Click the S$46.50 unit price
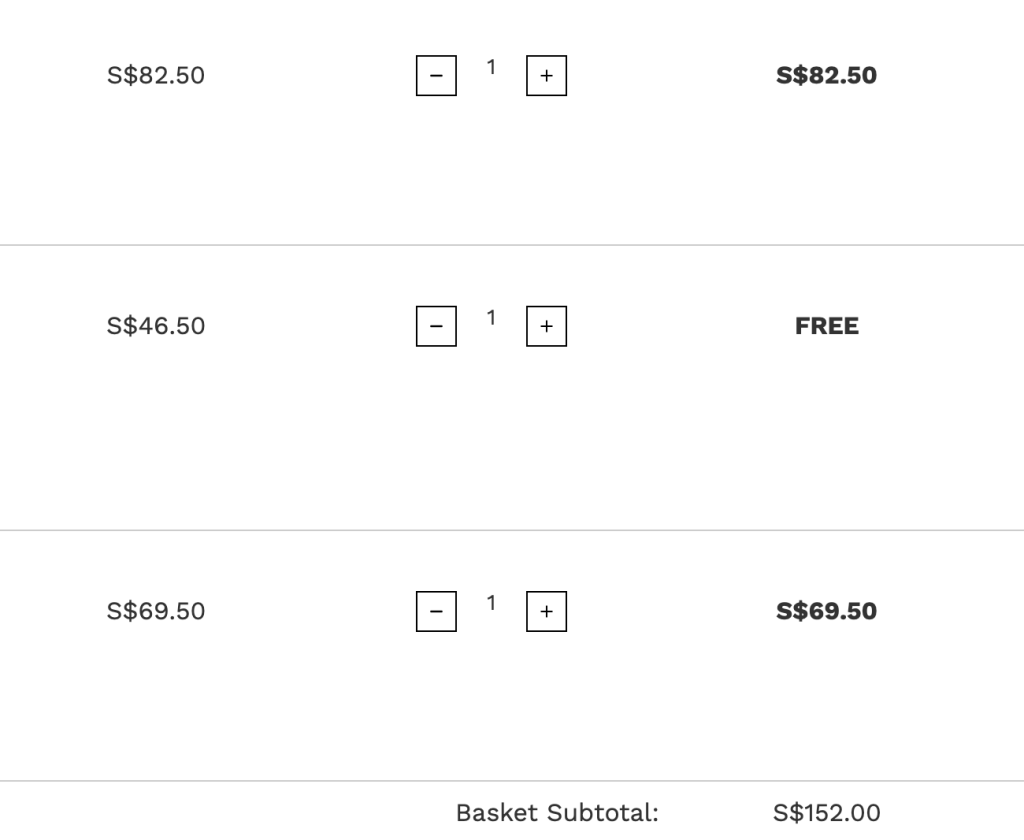1024x840 pixels. 156,326
